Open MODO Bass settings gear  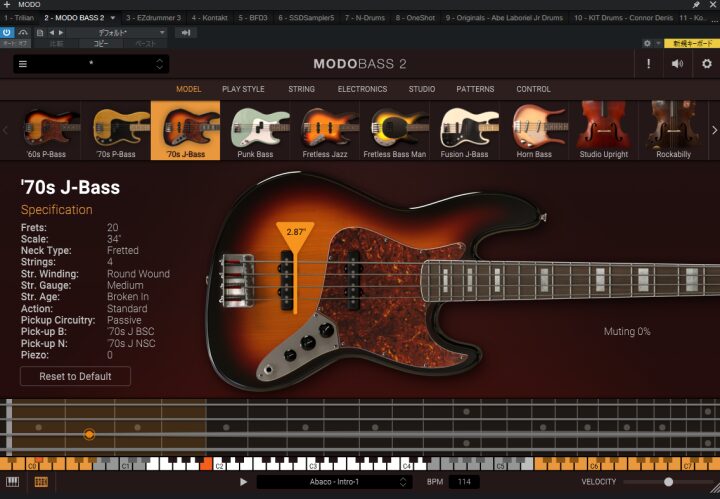[707, 64]
